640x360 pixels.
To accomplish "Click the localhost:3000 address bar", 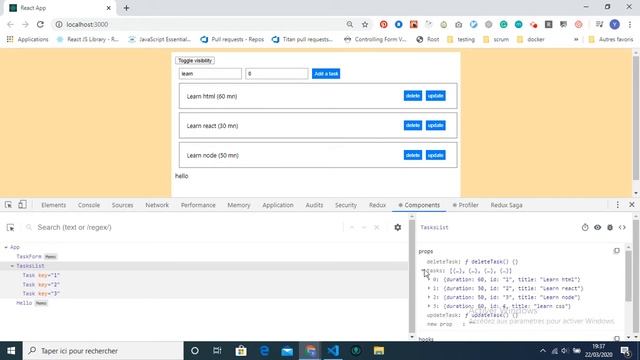I will (x=200, y=24).
